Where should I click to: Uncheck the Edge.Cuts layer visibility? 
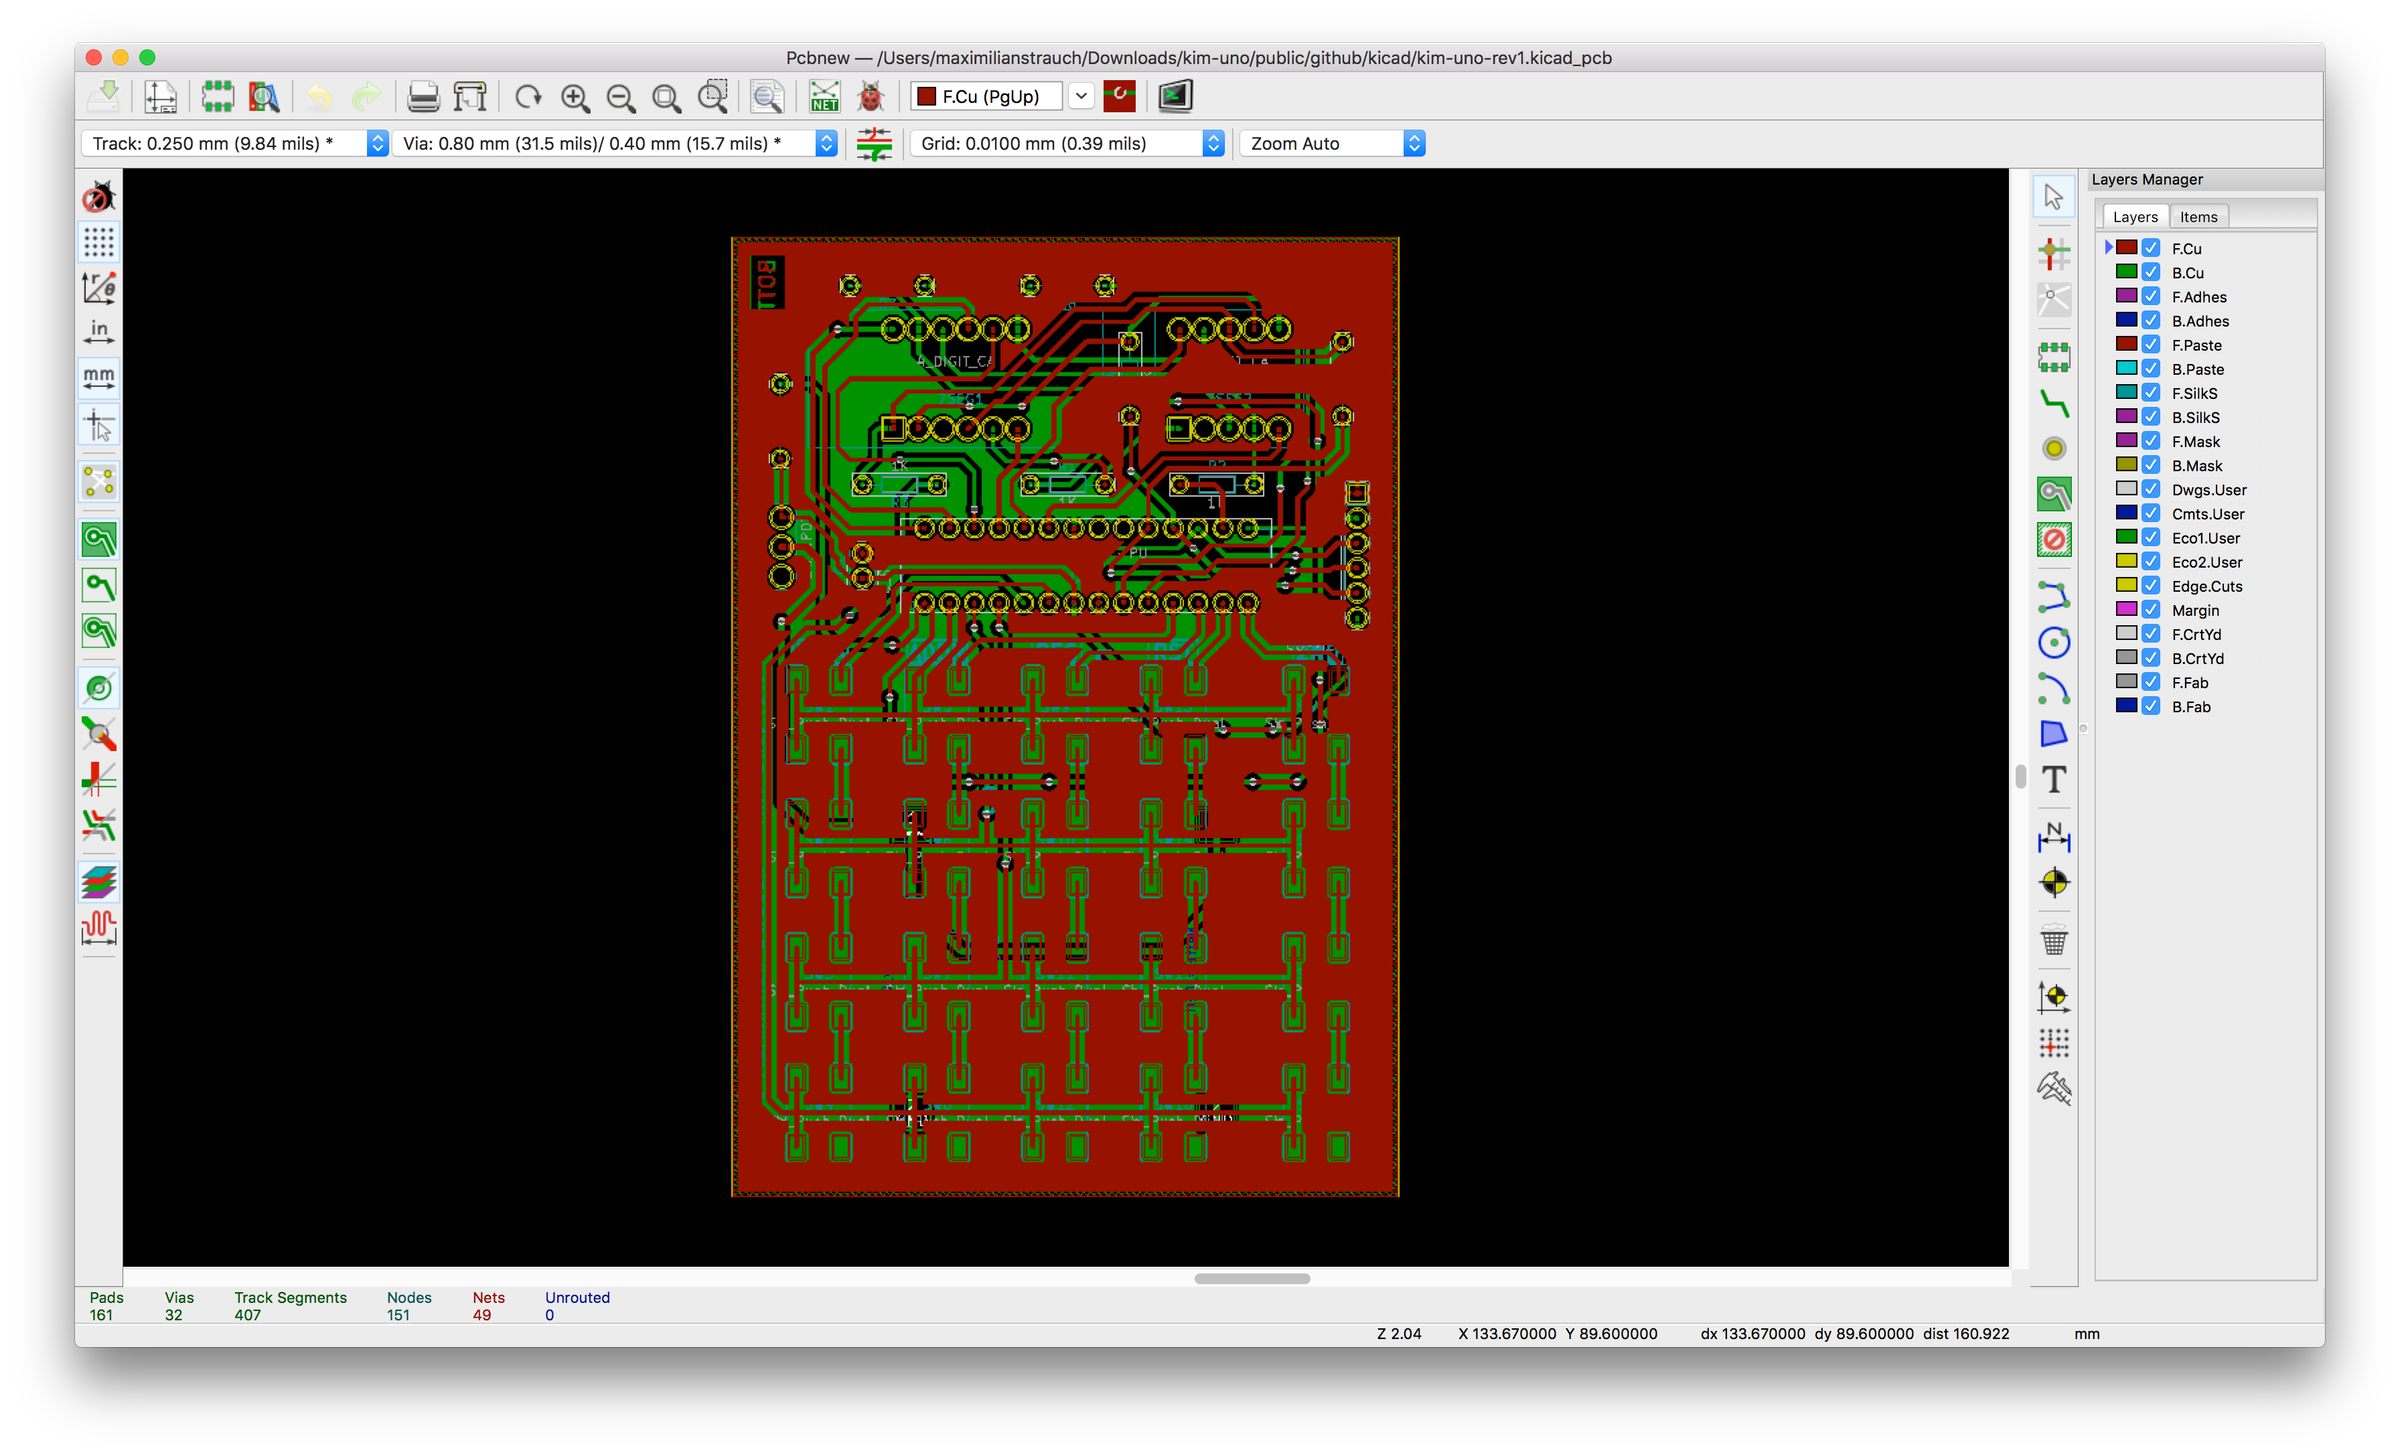2150,586
